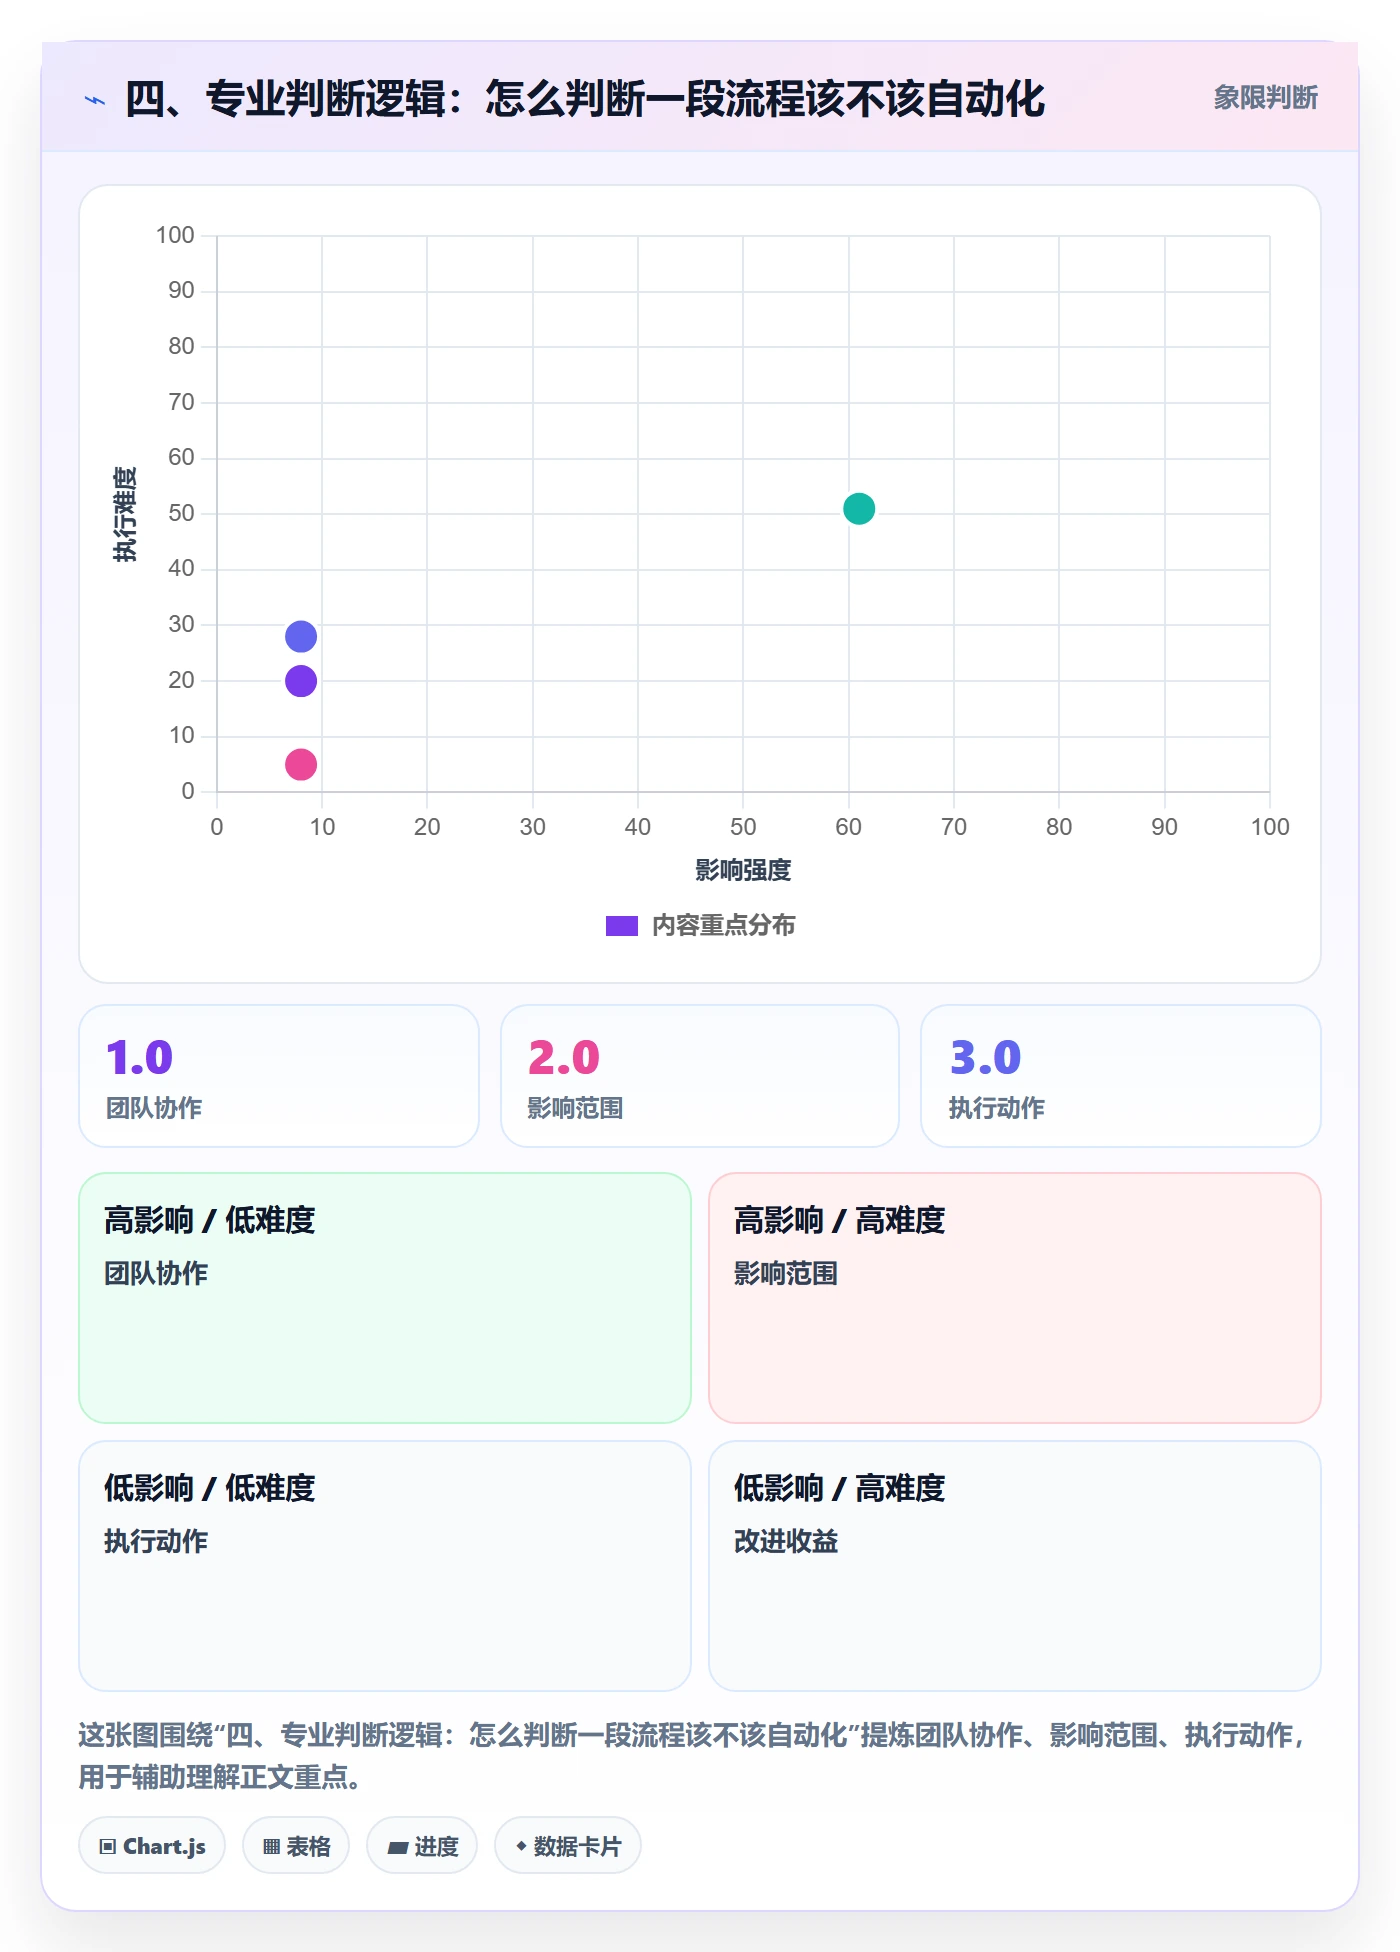
Task: Click the 进度 tag chip
Action: [x=422, y=1845]
